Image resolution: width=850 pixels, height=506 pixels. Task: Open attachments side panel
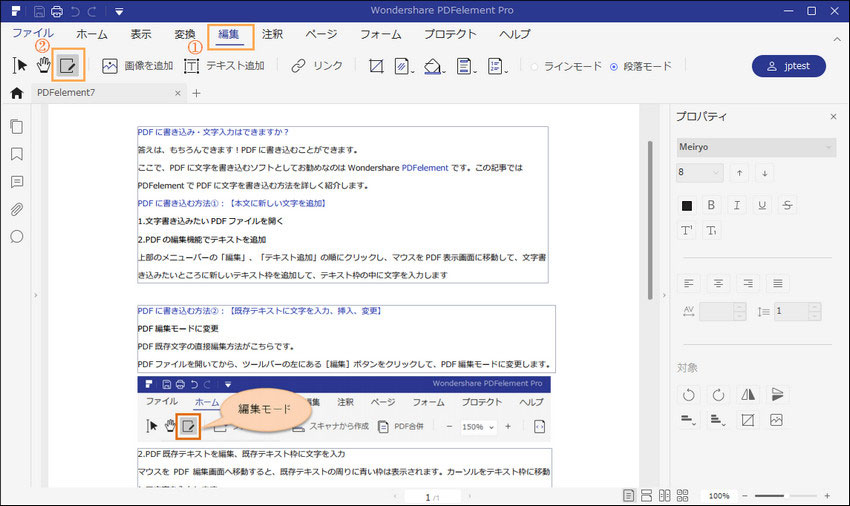point(17,209)
